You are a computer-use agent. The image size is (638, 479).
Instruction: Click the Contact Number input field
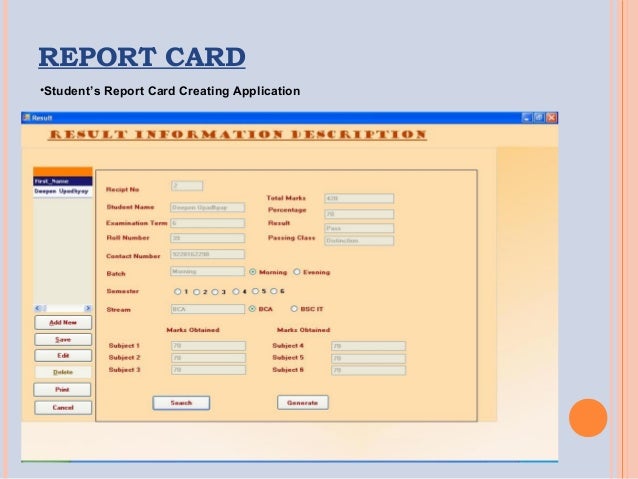[x=208, y=254]
